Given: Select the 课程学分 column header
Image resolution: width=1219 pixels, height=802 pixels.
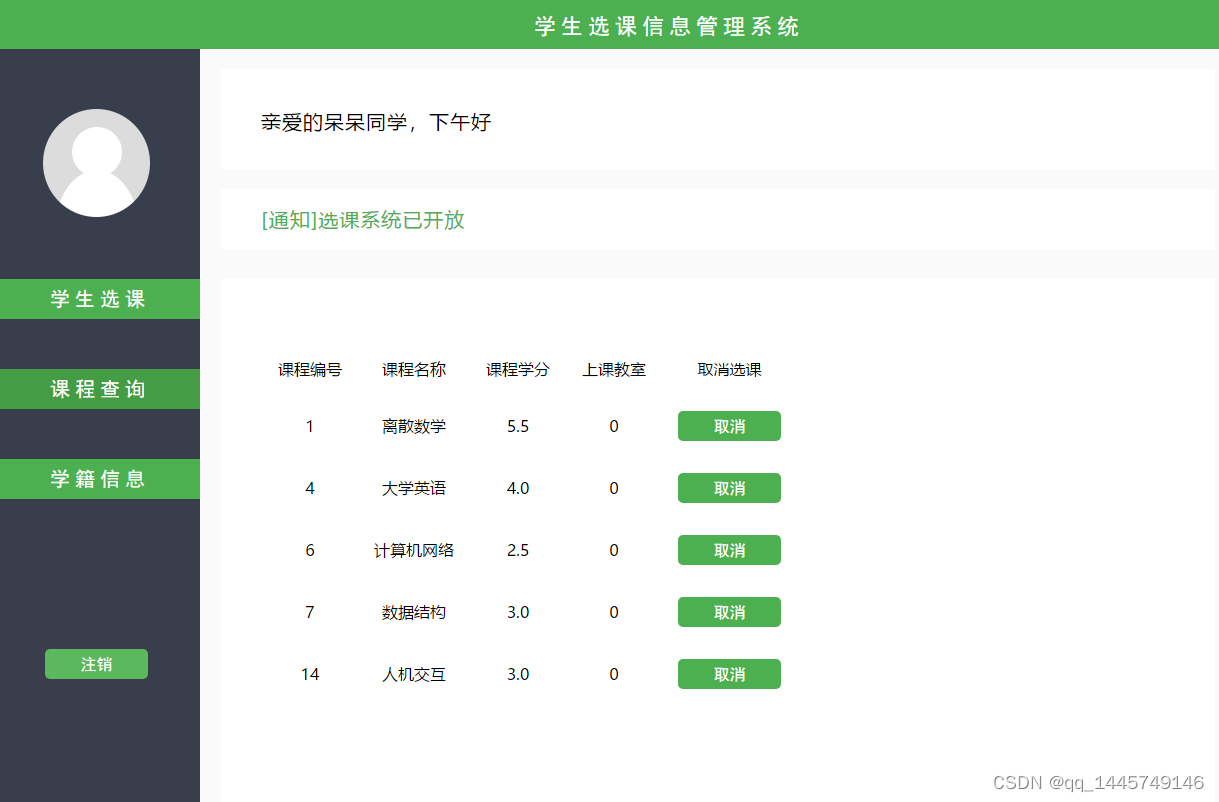Looking at the screenshot, I should (518, 370).
